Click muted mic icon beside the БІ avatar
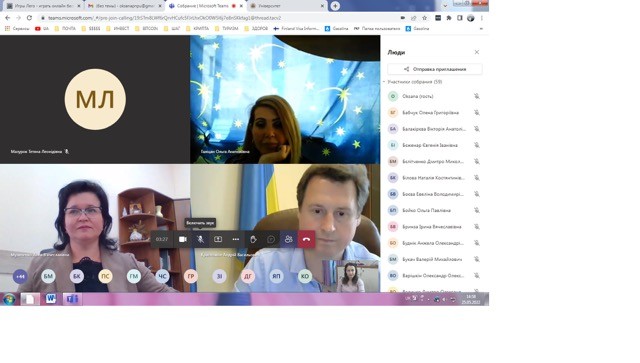Viewport: 640px width, 363px height. coord(476,145)
